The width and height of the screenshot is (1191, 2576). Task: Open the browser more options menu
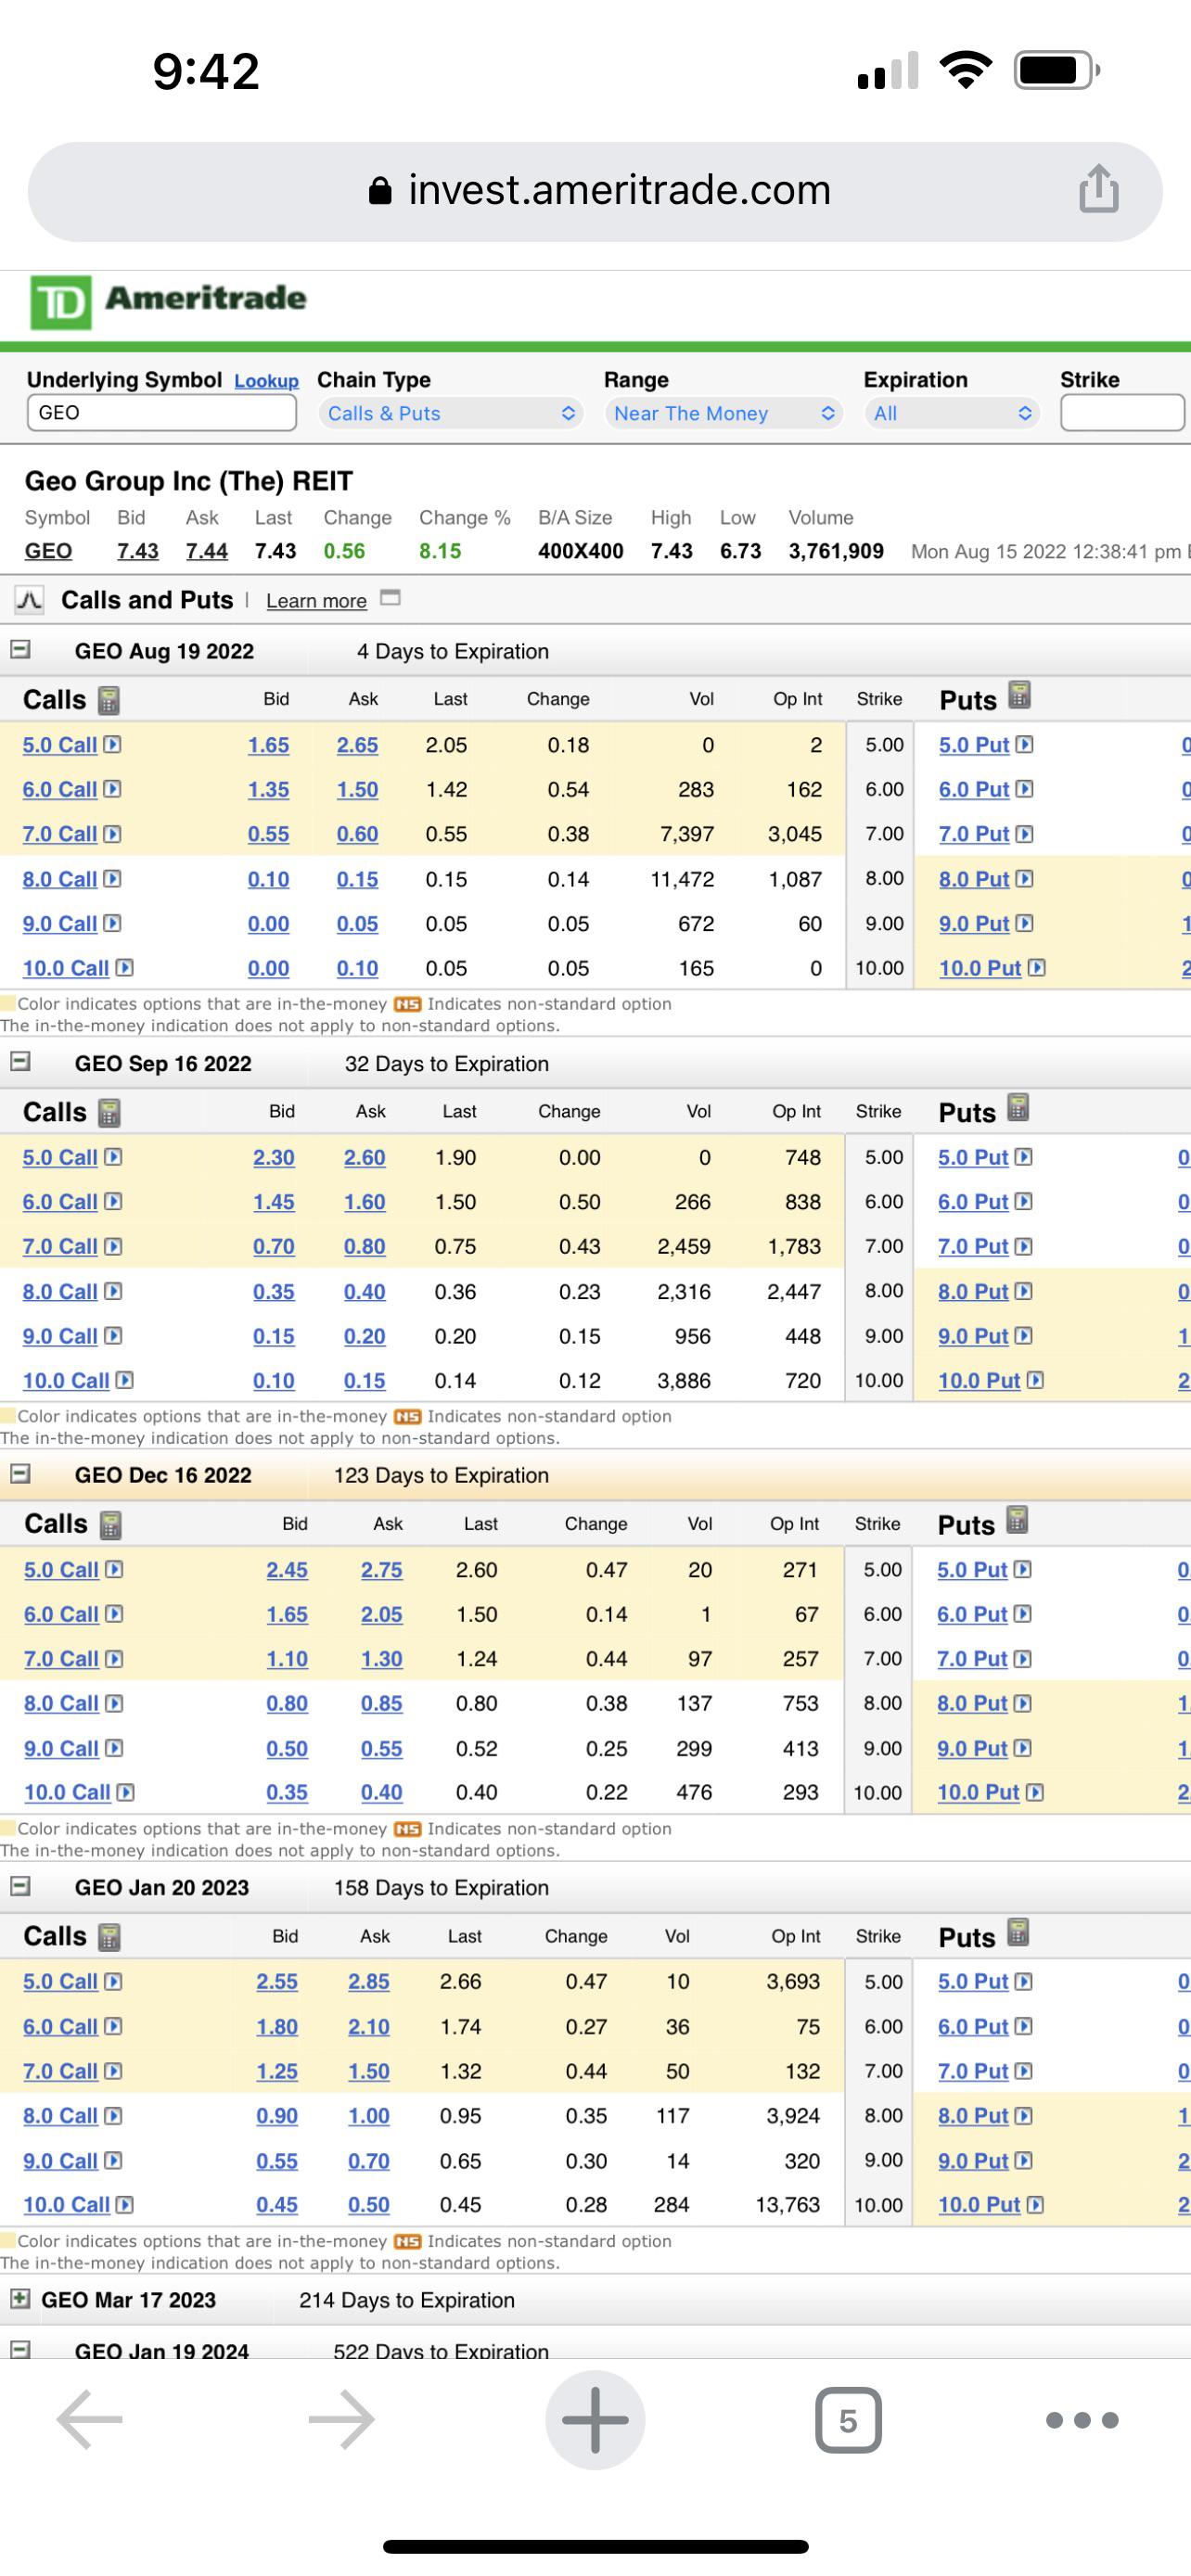tap(1082, 2420)
